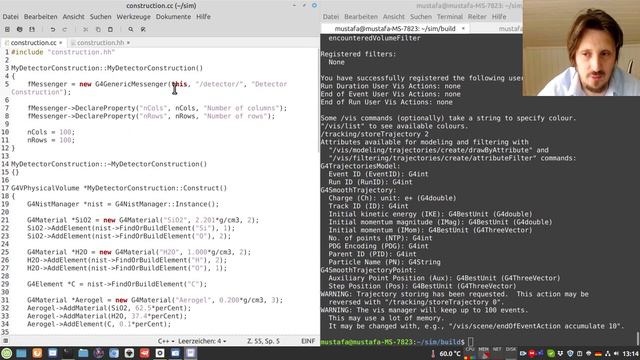The image size is (640, 360).
Task: Open the Linux Mint start menu
Action: [x=6, y=353]
